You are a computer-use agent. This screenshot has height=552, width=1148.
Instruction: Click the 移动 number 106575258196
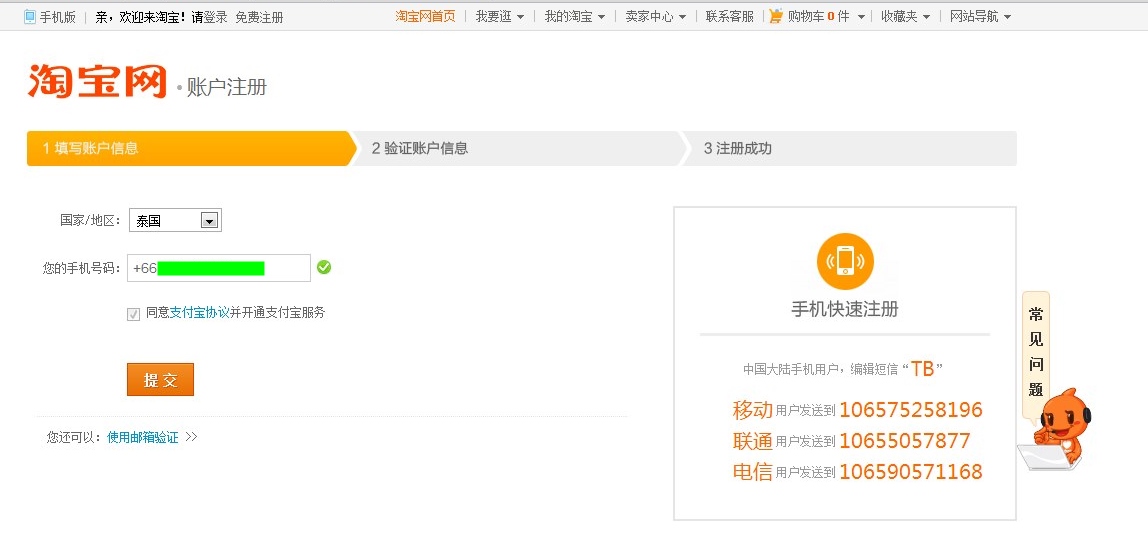(910, 409)
